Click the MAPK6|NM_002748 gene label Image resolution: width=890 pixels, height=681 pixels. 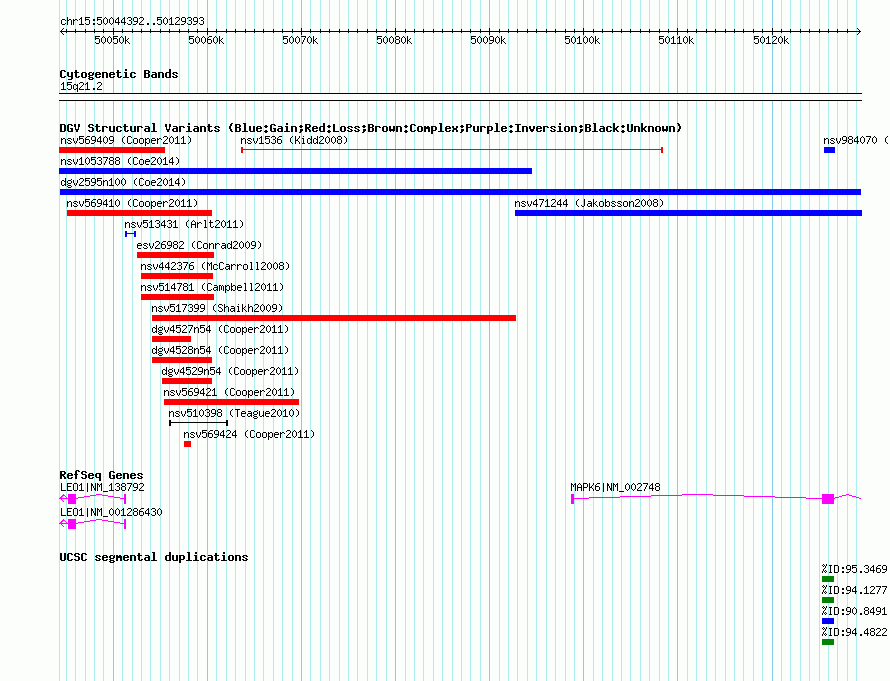tap(615, 487)
